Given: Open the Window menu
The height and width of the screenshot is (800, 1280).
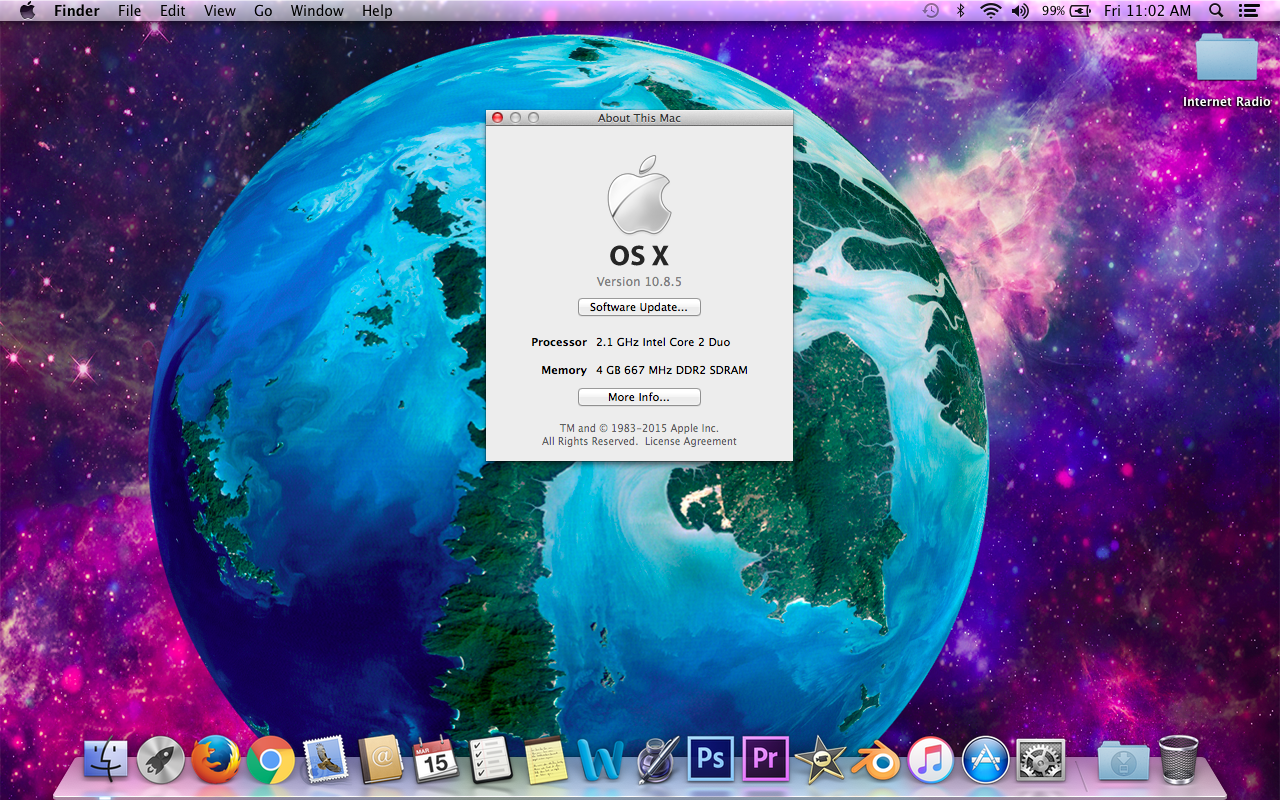Looking at the screenshot, I should click(x=316, y=11).
